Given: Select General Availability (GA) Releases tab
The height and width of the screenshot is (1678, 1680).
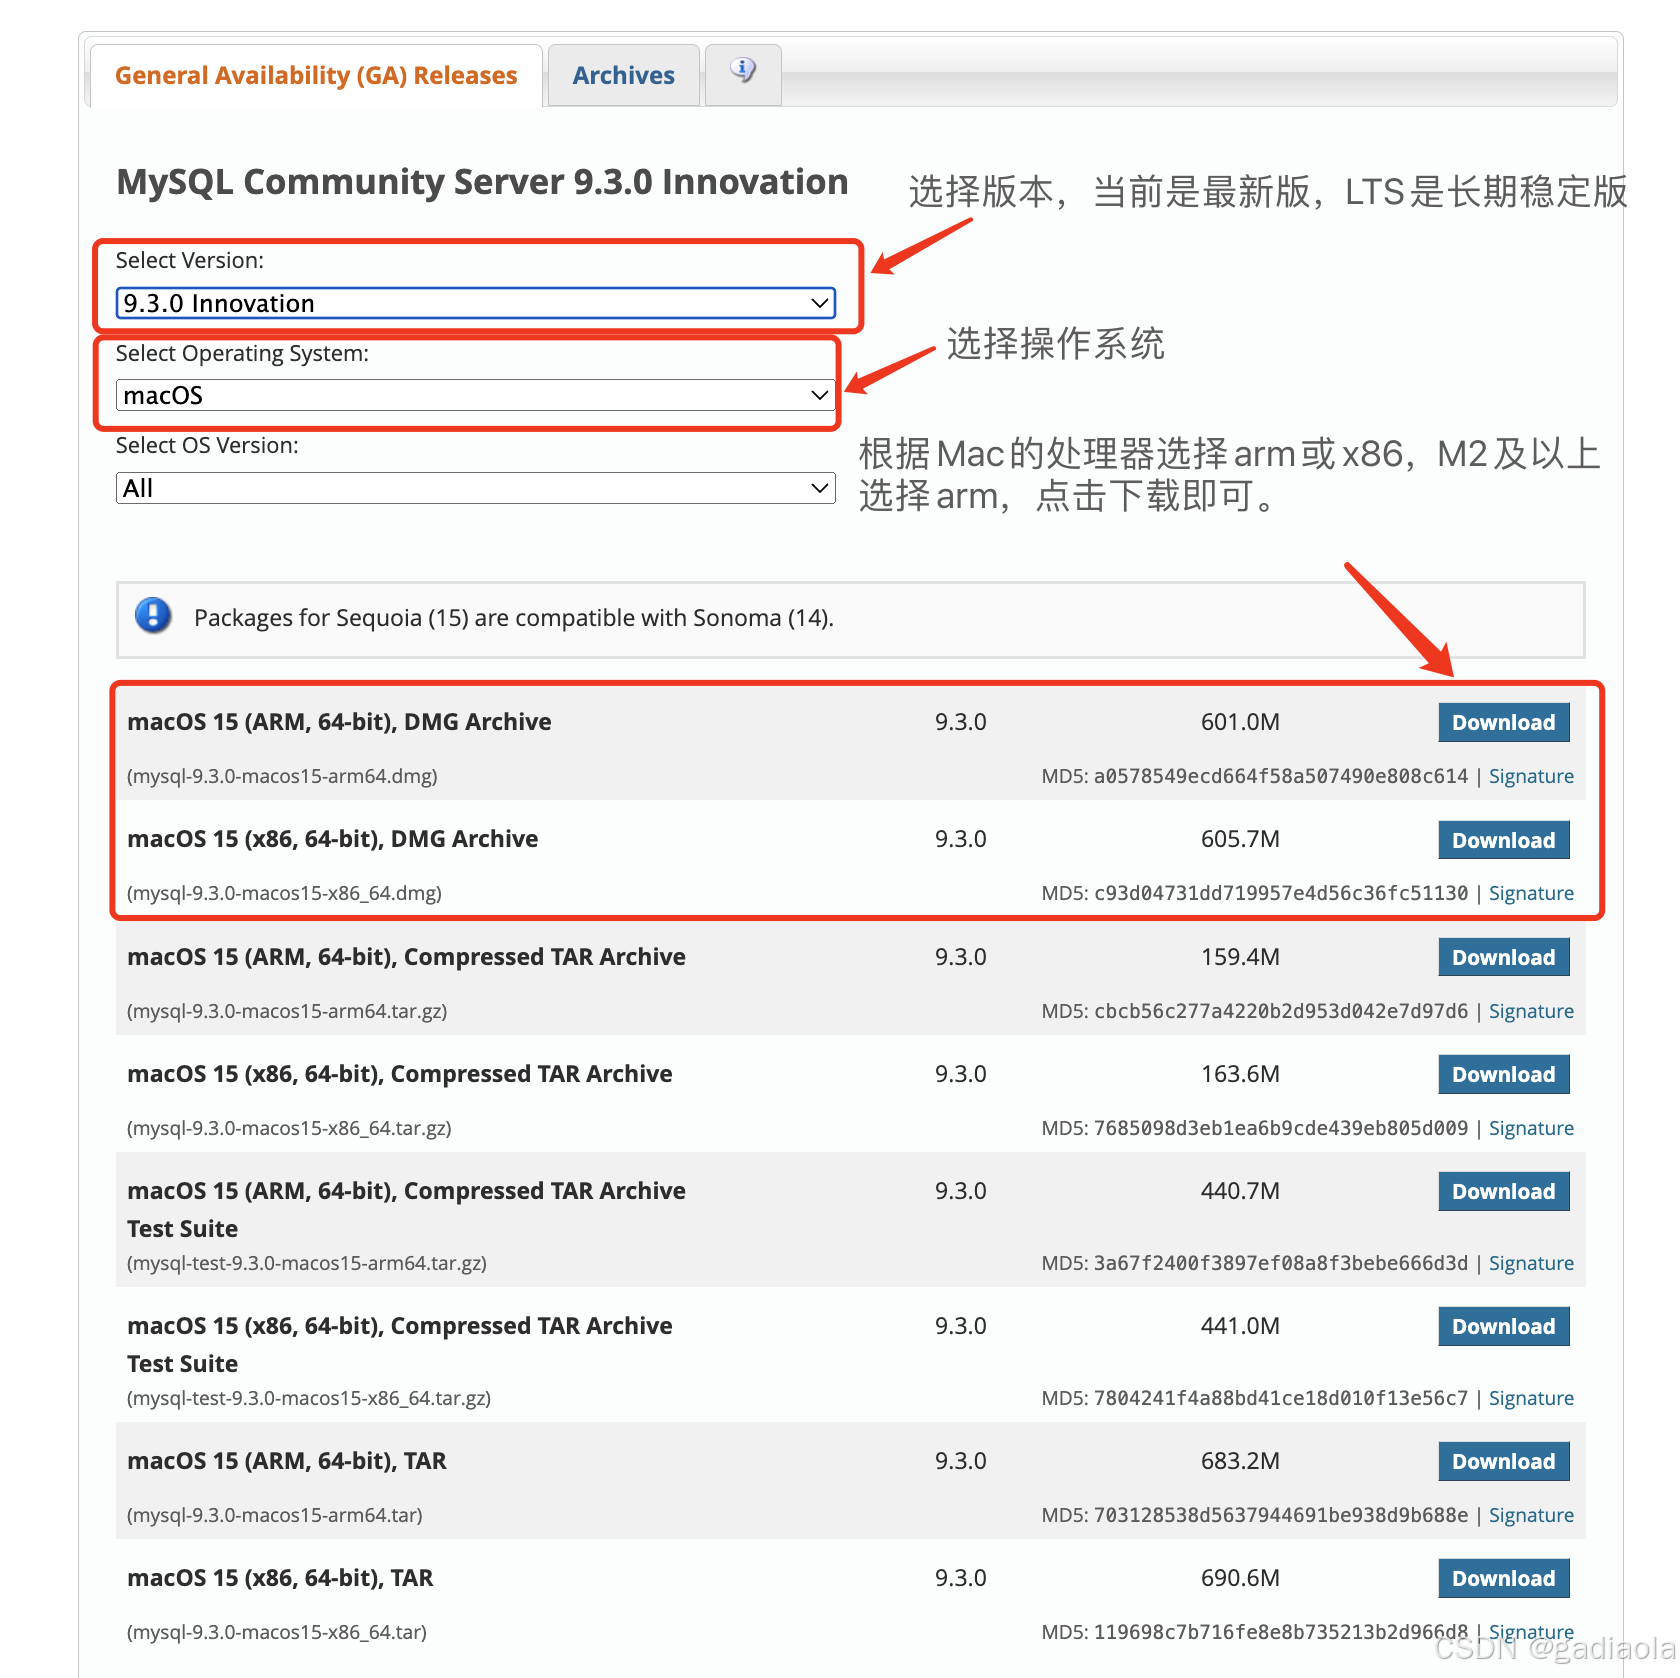Looking at the screenshot, I should click(x=316, y=75).
